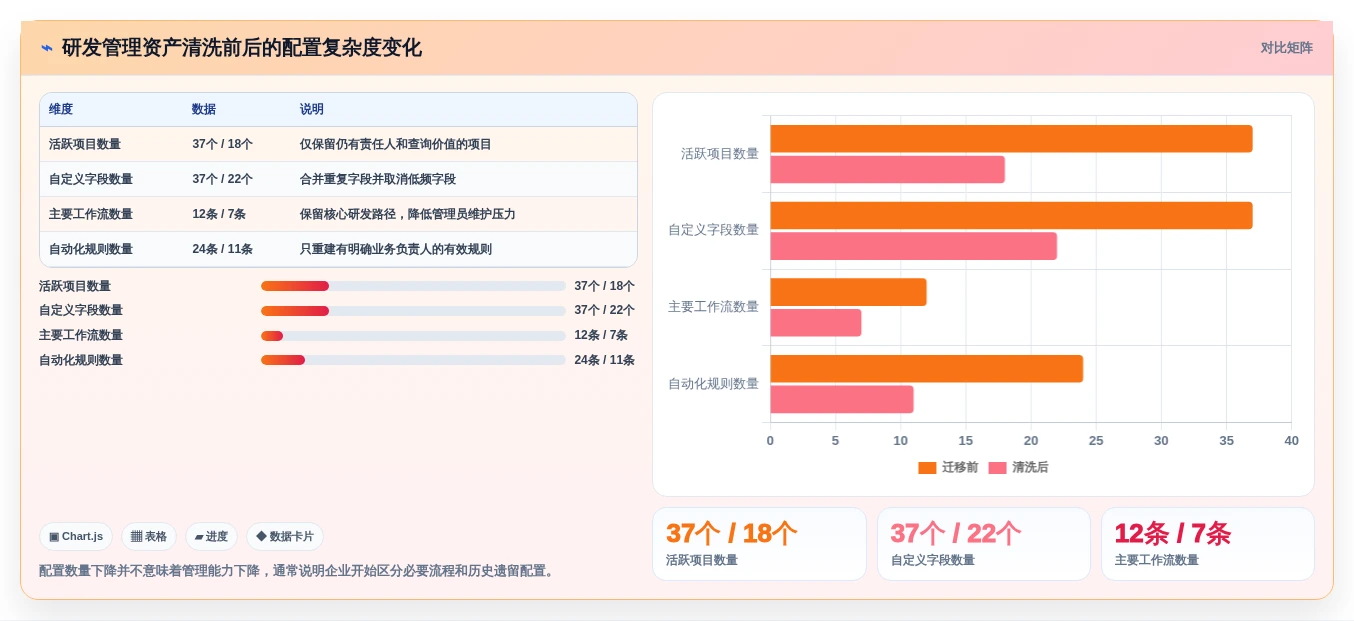Click x-axis tick value 25
Image resolution: width=1354 pixels, height=621 pixels.
coord(1096,441)
